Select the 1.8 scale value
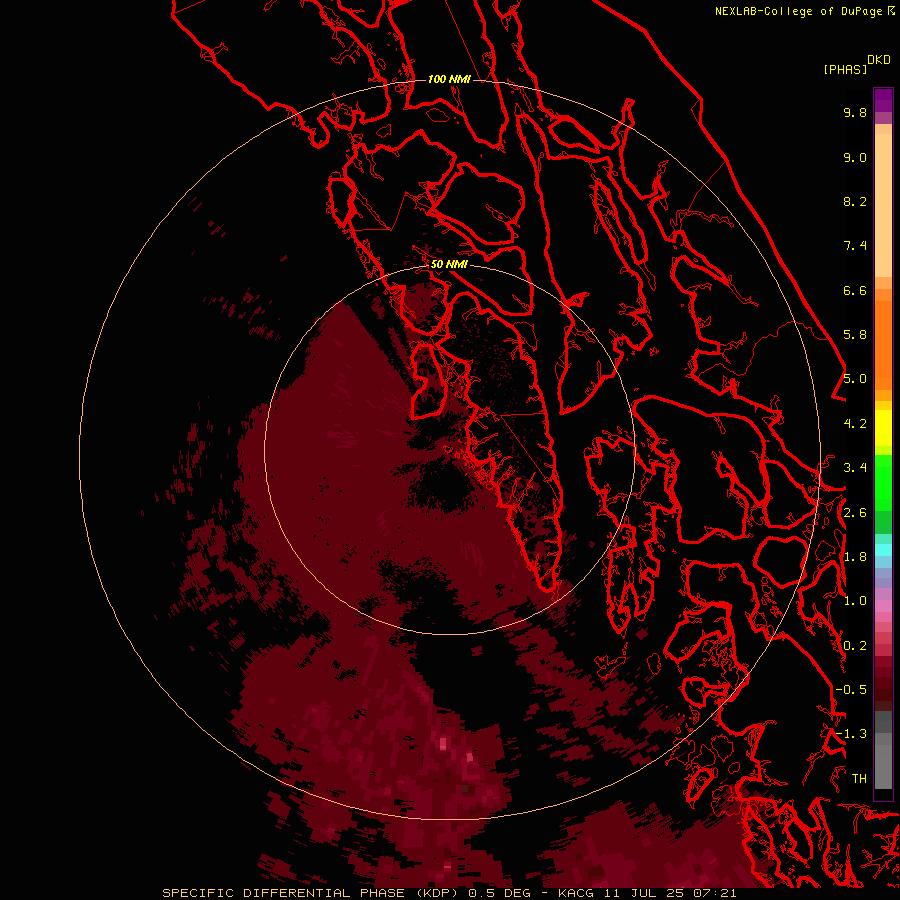This screenshot has width=900, height=900. pyautogui.click(x=855, y=557)
